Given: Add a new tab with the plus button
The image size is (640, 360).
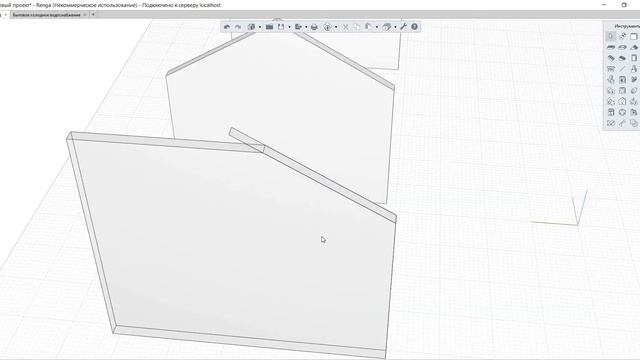Looking at the screenshot, I should pos(93,15).
